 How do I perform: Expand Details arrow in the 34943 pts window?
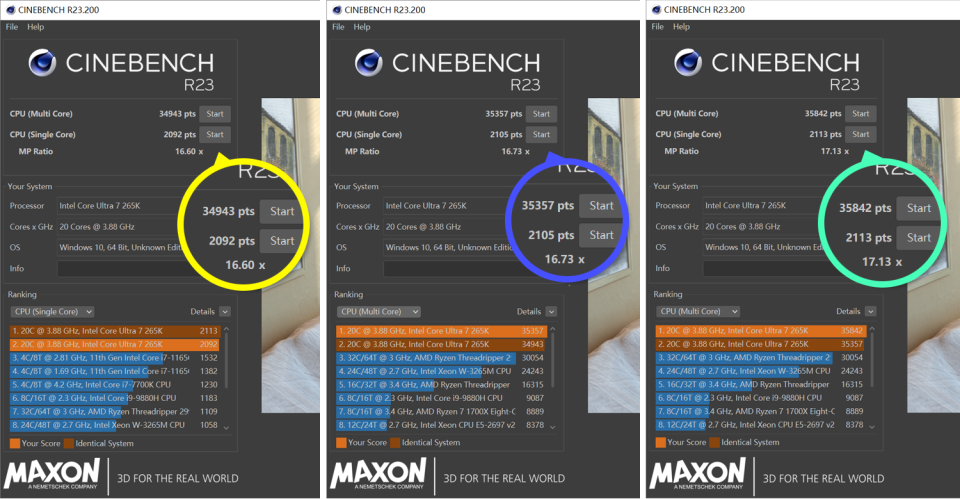click(225, 312)
